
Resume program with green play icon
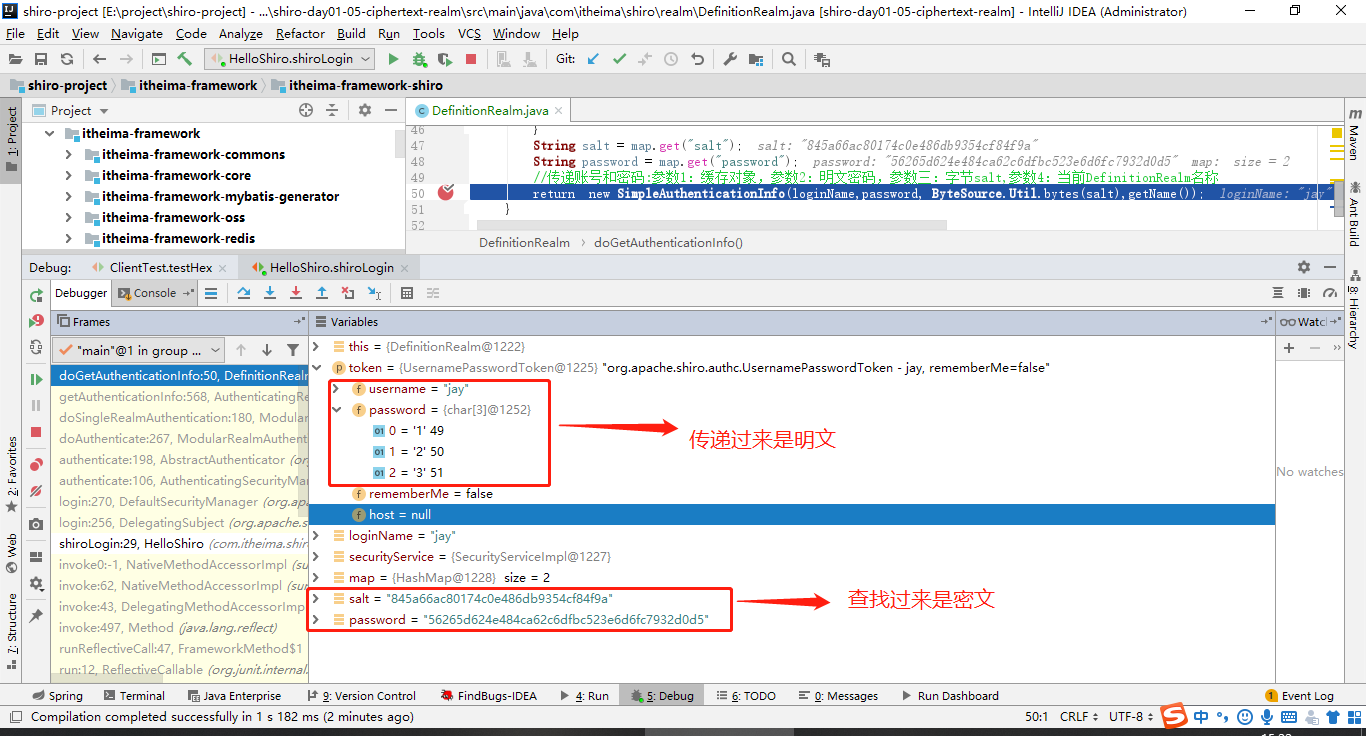click(x=36, y=379)
